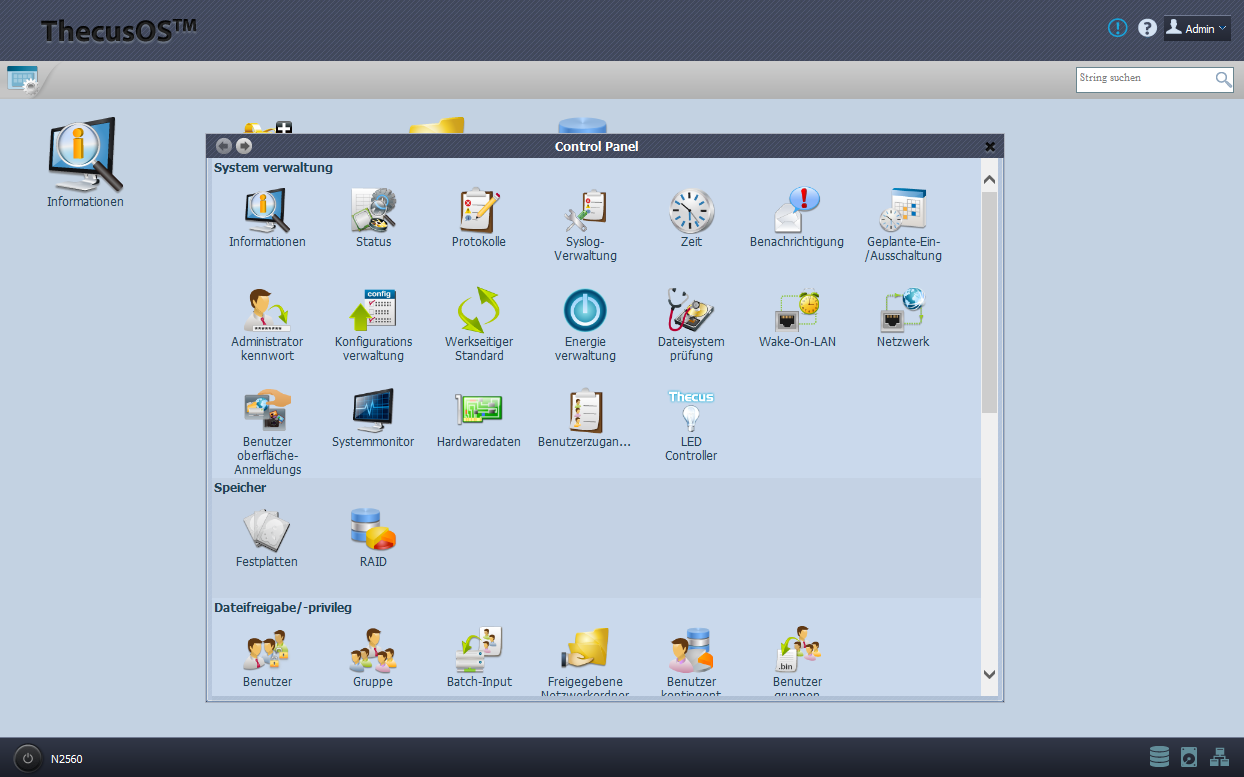Screen dimensions: 1244x777
Task: Click into the String suchen search field
Action: (1144, 79)
